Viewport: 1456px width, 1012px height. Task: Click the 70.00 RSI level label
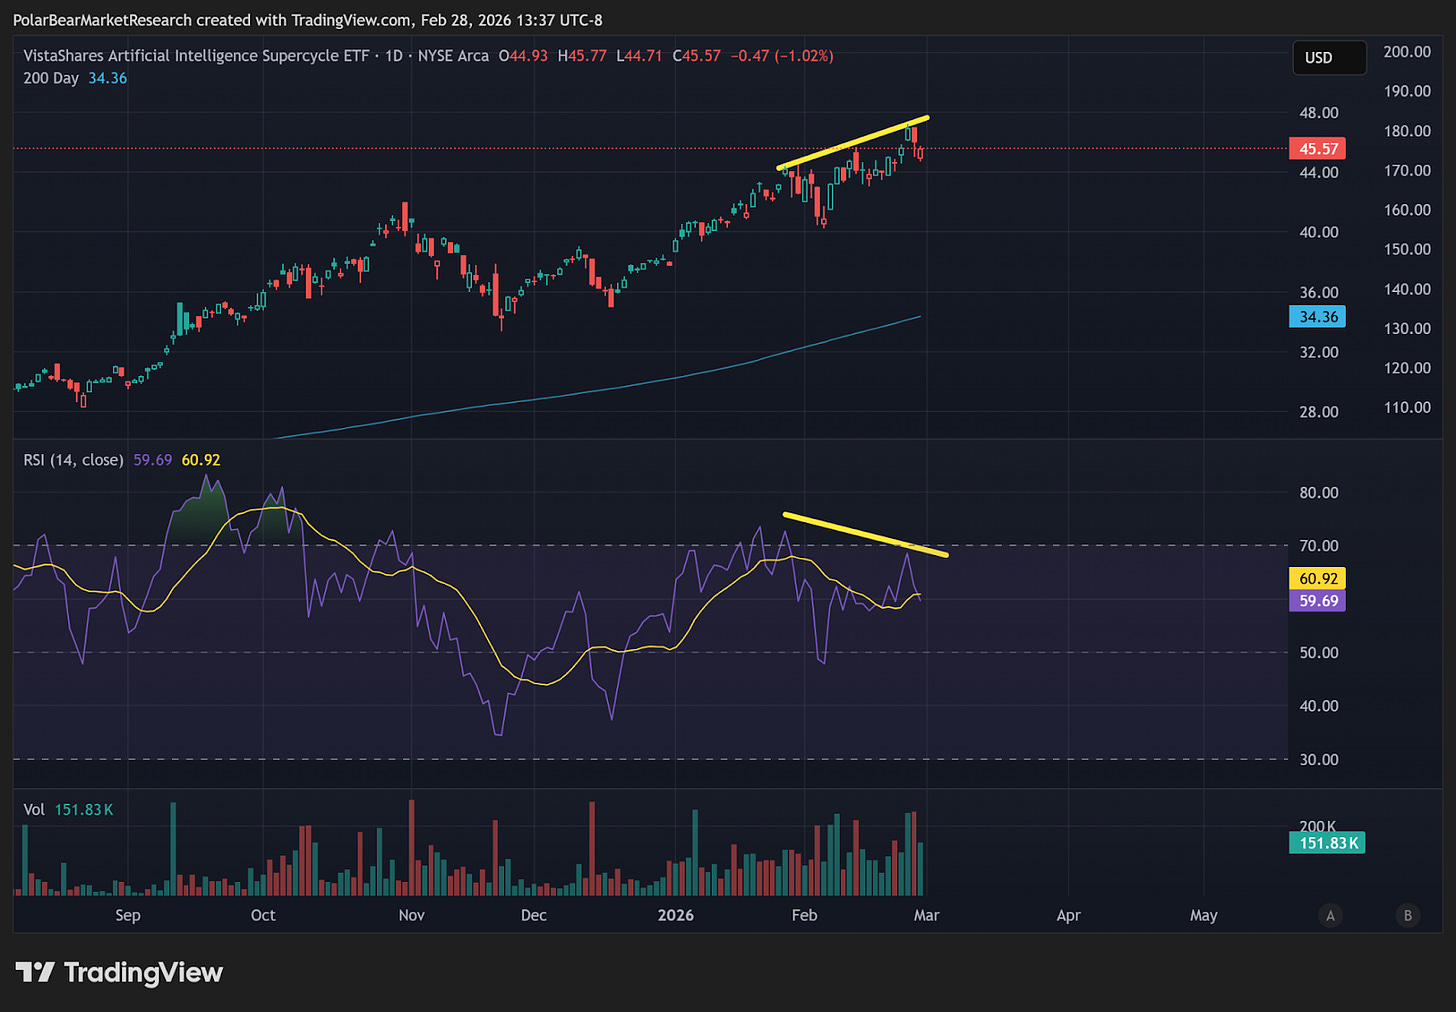coord(1318,546)
